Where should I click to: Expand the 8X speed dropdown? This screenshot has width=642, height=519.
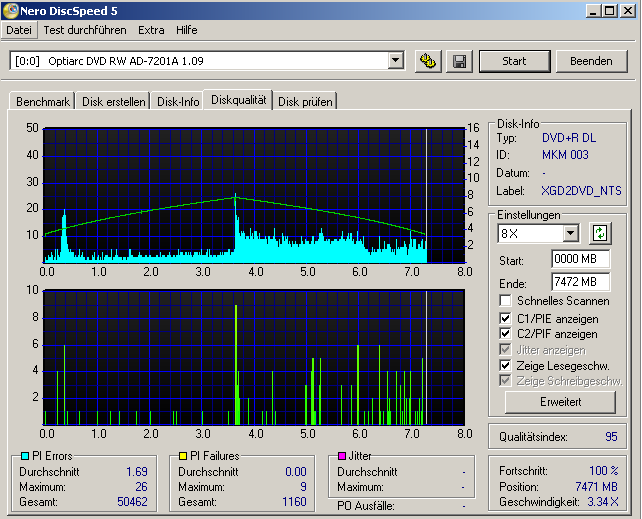(x=571, y=233)
